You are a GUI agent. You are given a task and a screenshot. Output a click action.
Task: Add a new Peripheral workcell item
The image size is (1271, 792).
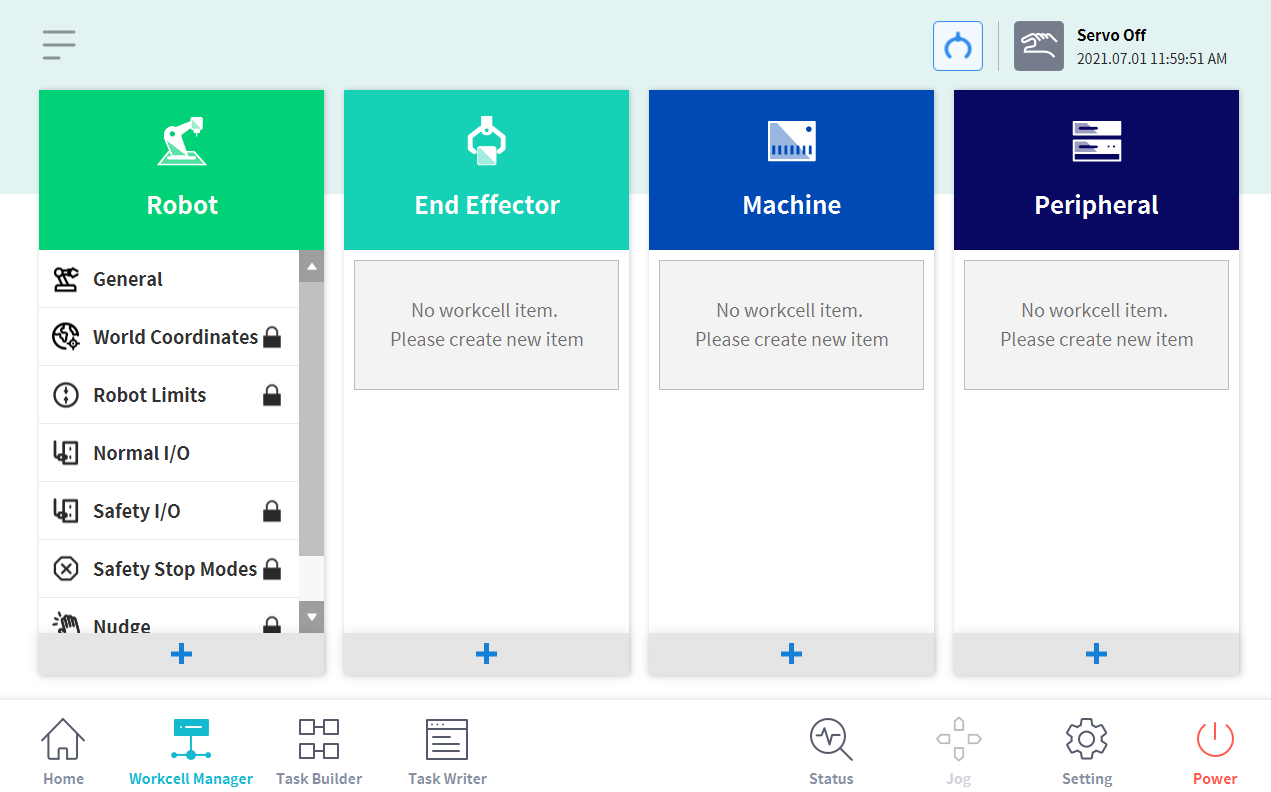click(x=1096, y=654)
